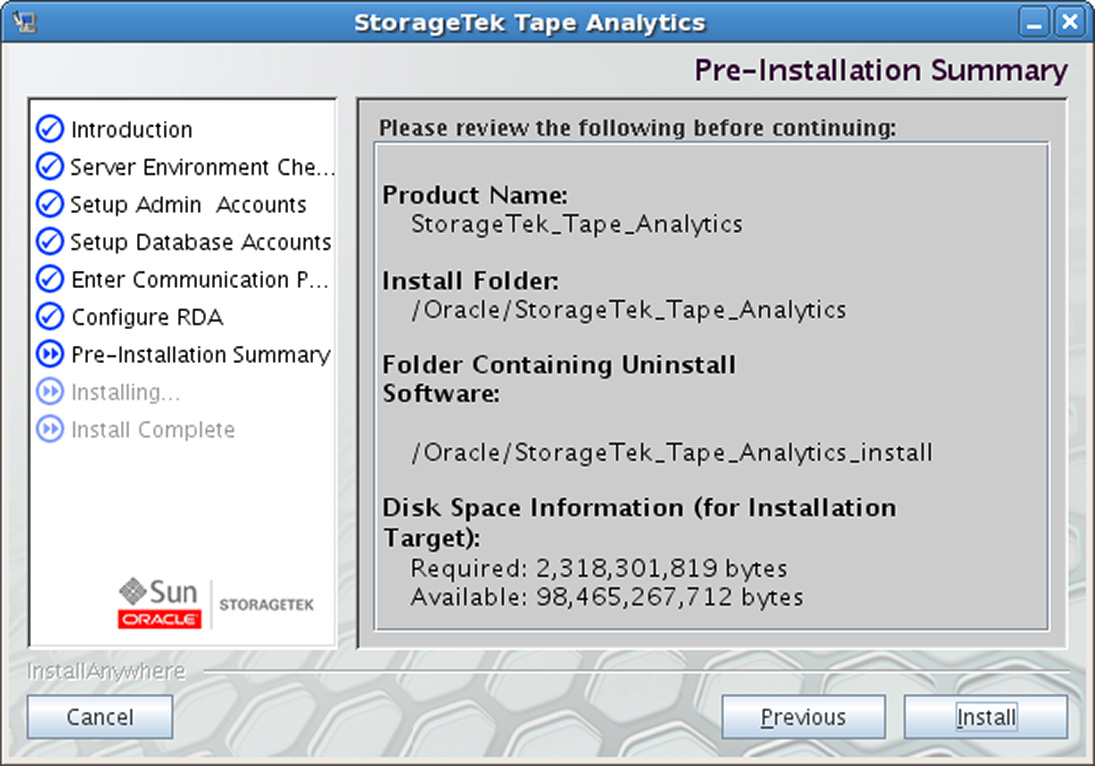Click the Install Folder path text
The width and height of the screenshot is (1095, 766).
click(629, 310)
